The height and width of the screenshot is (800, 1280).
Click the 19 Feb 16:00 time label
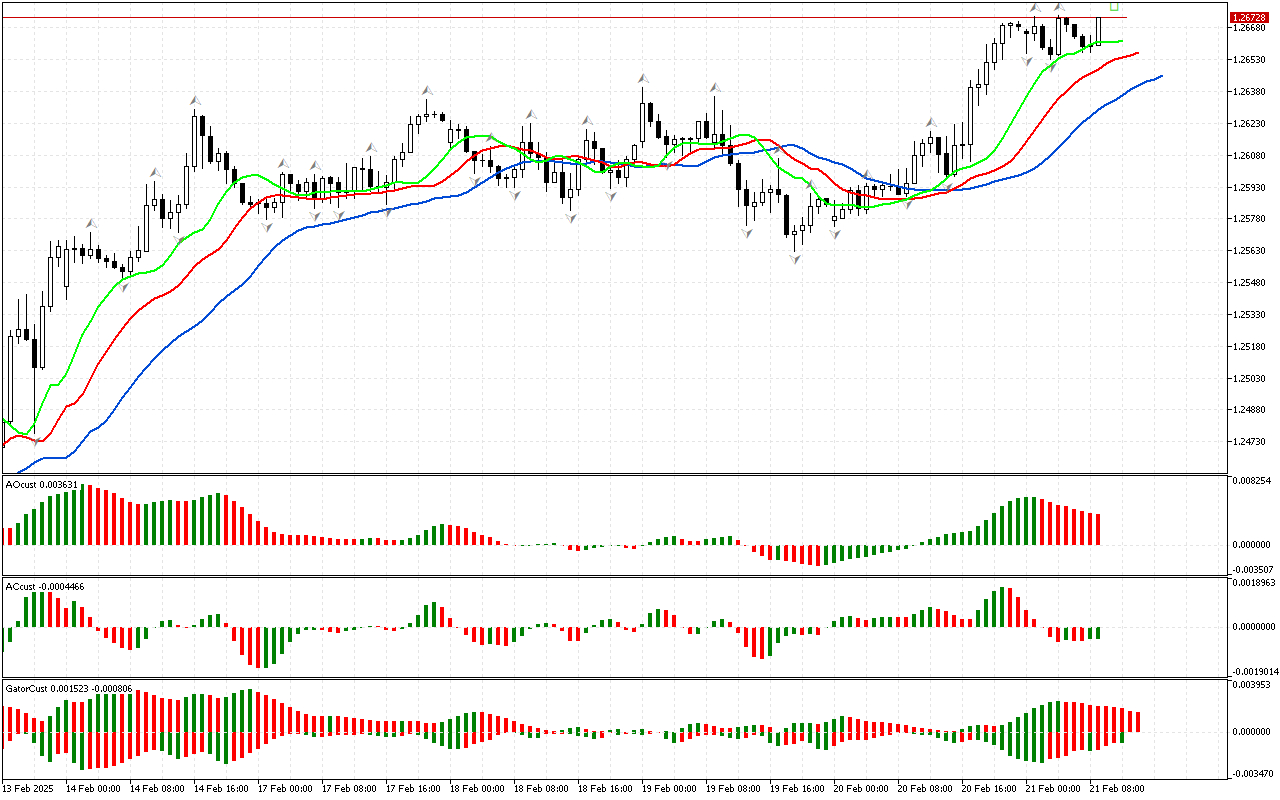(797, 788)
